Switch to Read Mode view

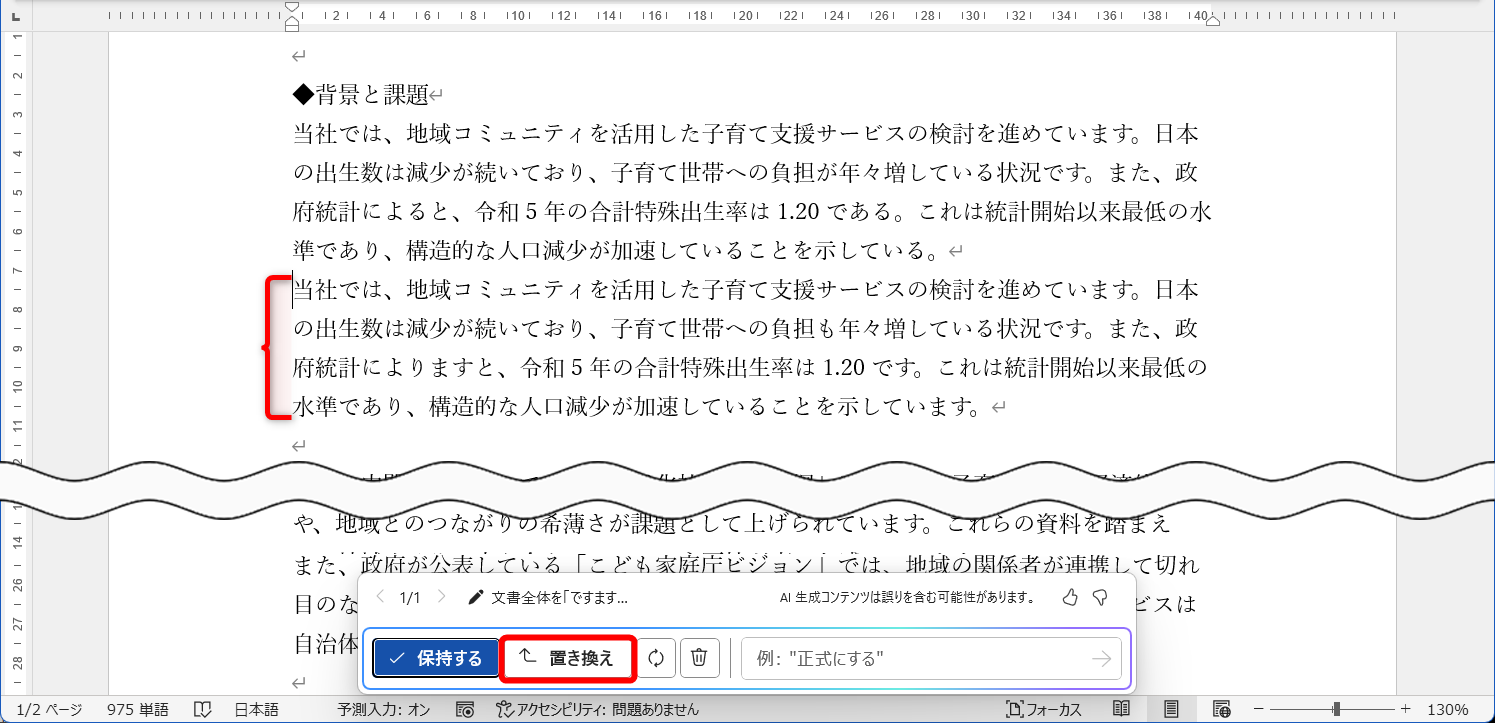coord(1121,708)
